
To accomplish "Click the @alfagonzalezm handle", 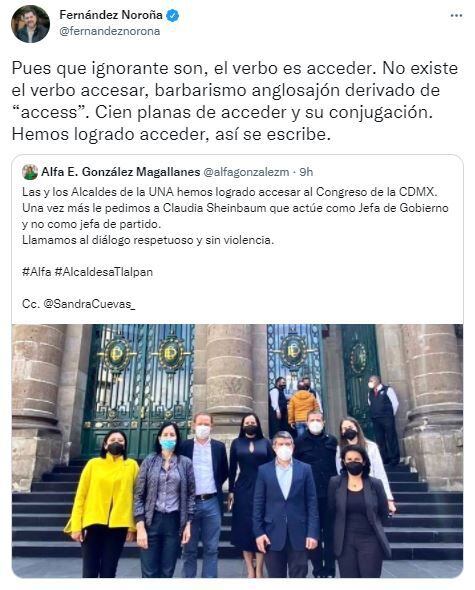I will tap(246, 172).
